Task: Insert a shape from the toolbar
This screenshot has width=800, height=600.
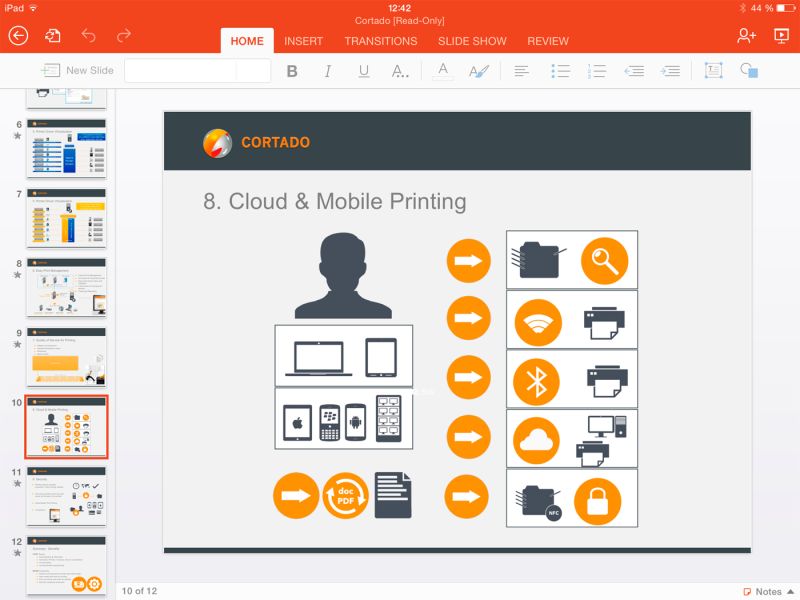Action: 750,70
